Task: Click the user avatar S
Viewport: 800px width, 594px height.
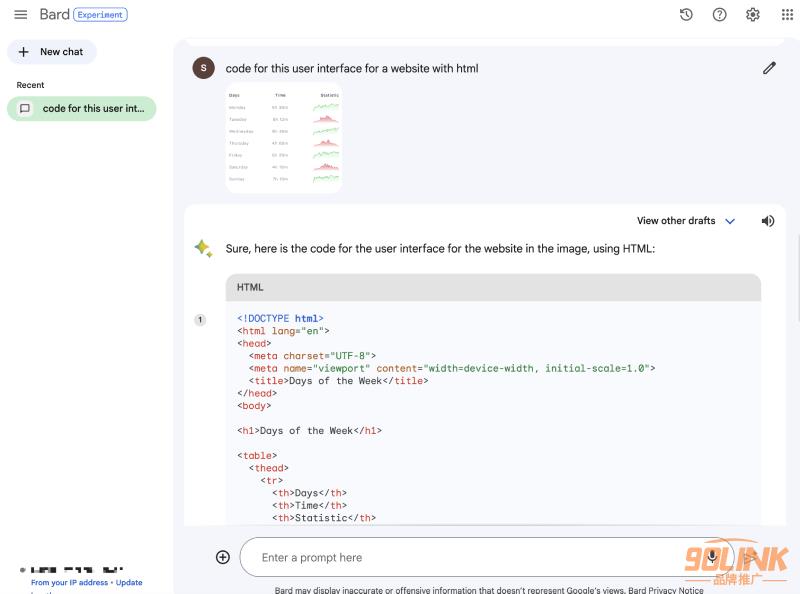Action: 204,68
